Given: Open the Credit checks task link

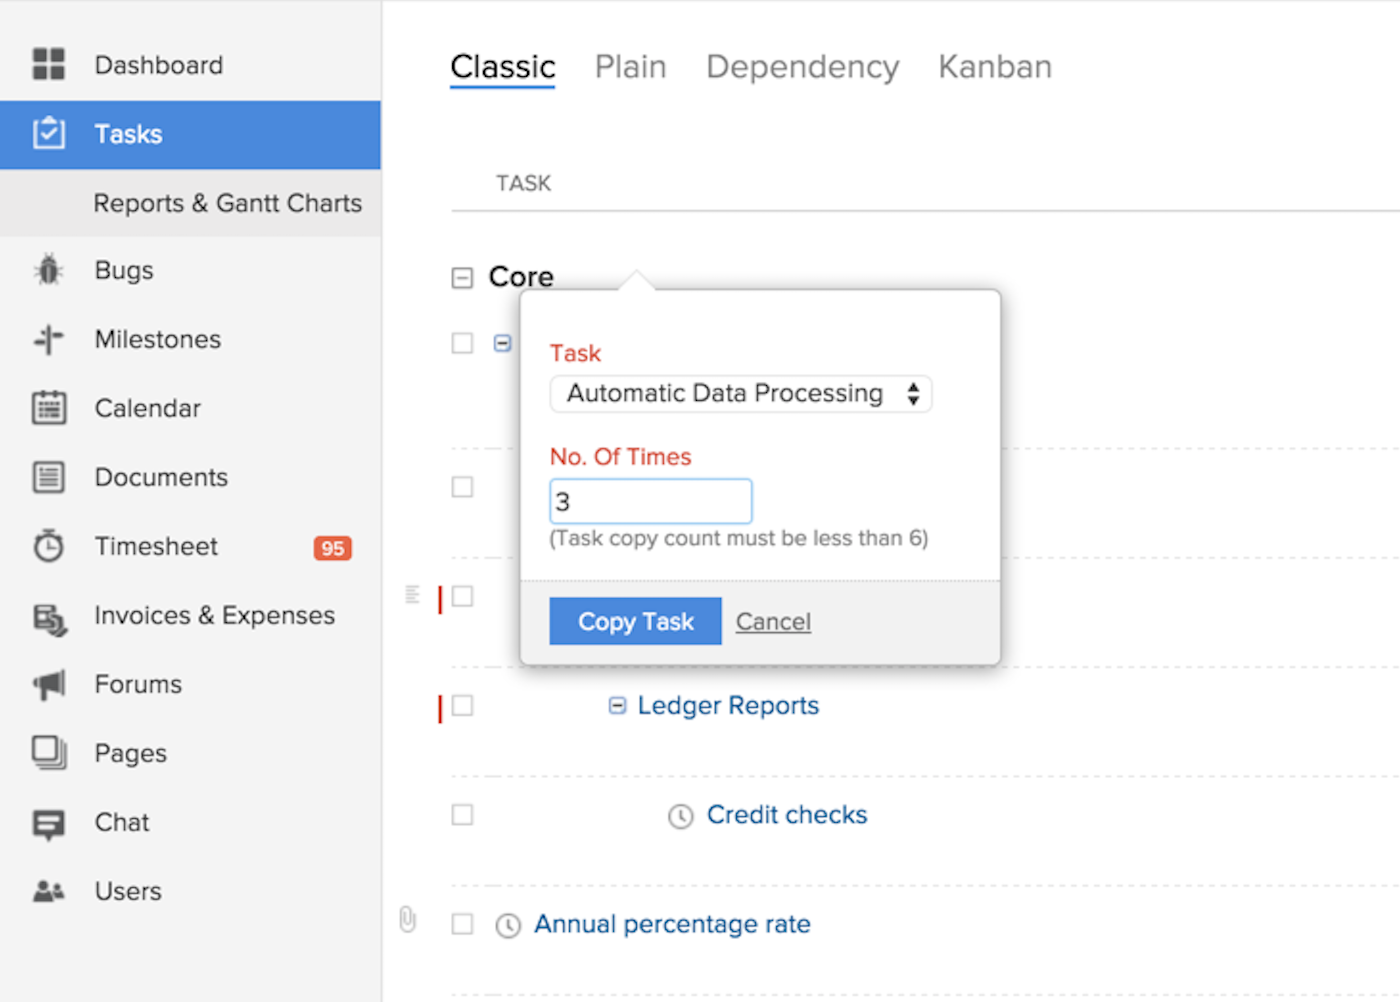Looking at the screenshot, I should [787, 815].
